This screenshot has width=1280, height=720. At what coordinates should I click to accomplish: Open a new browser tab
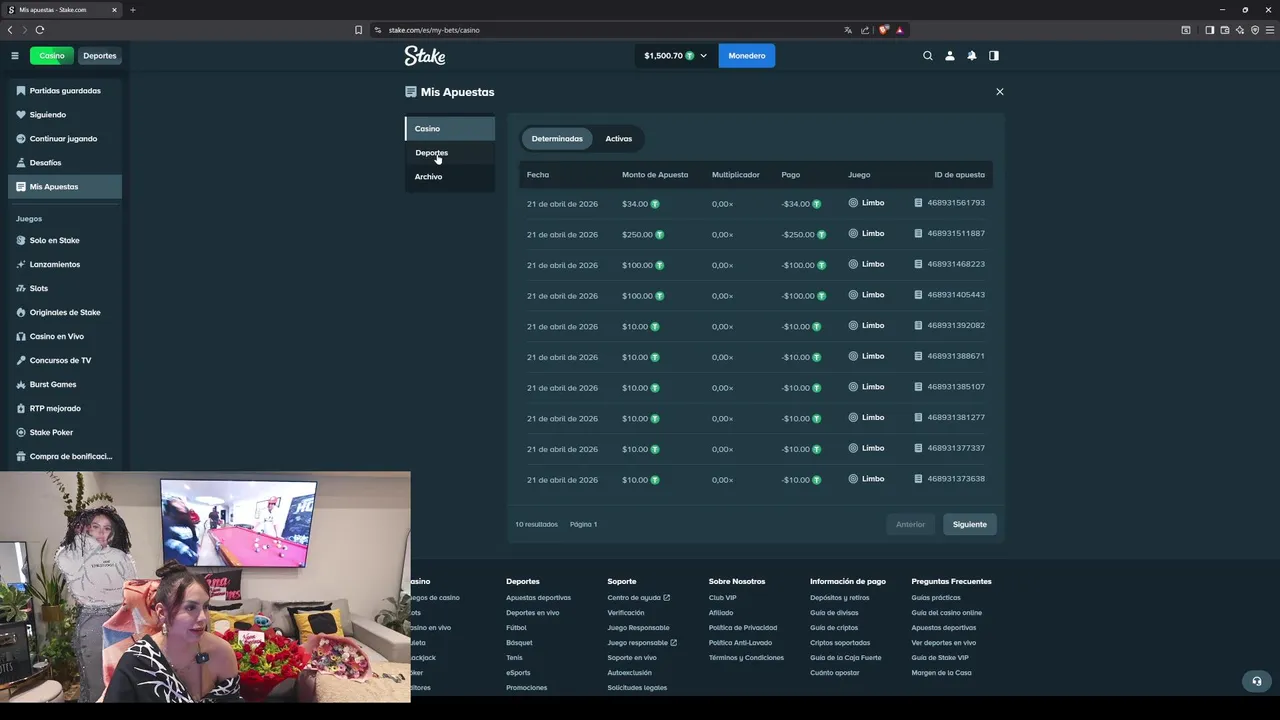pyautogui.click(x=132, y=10)
